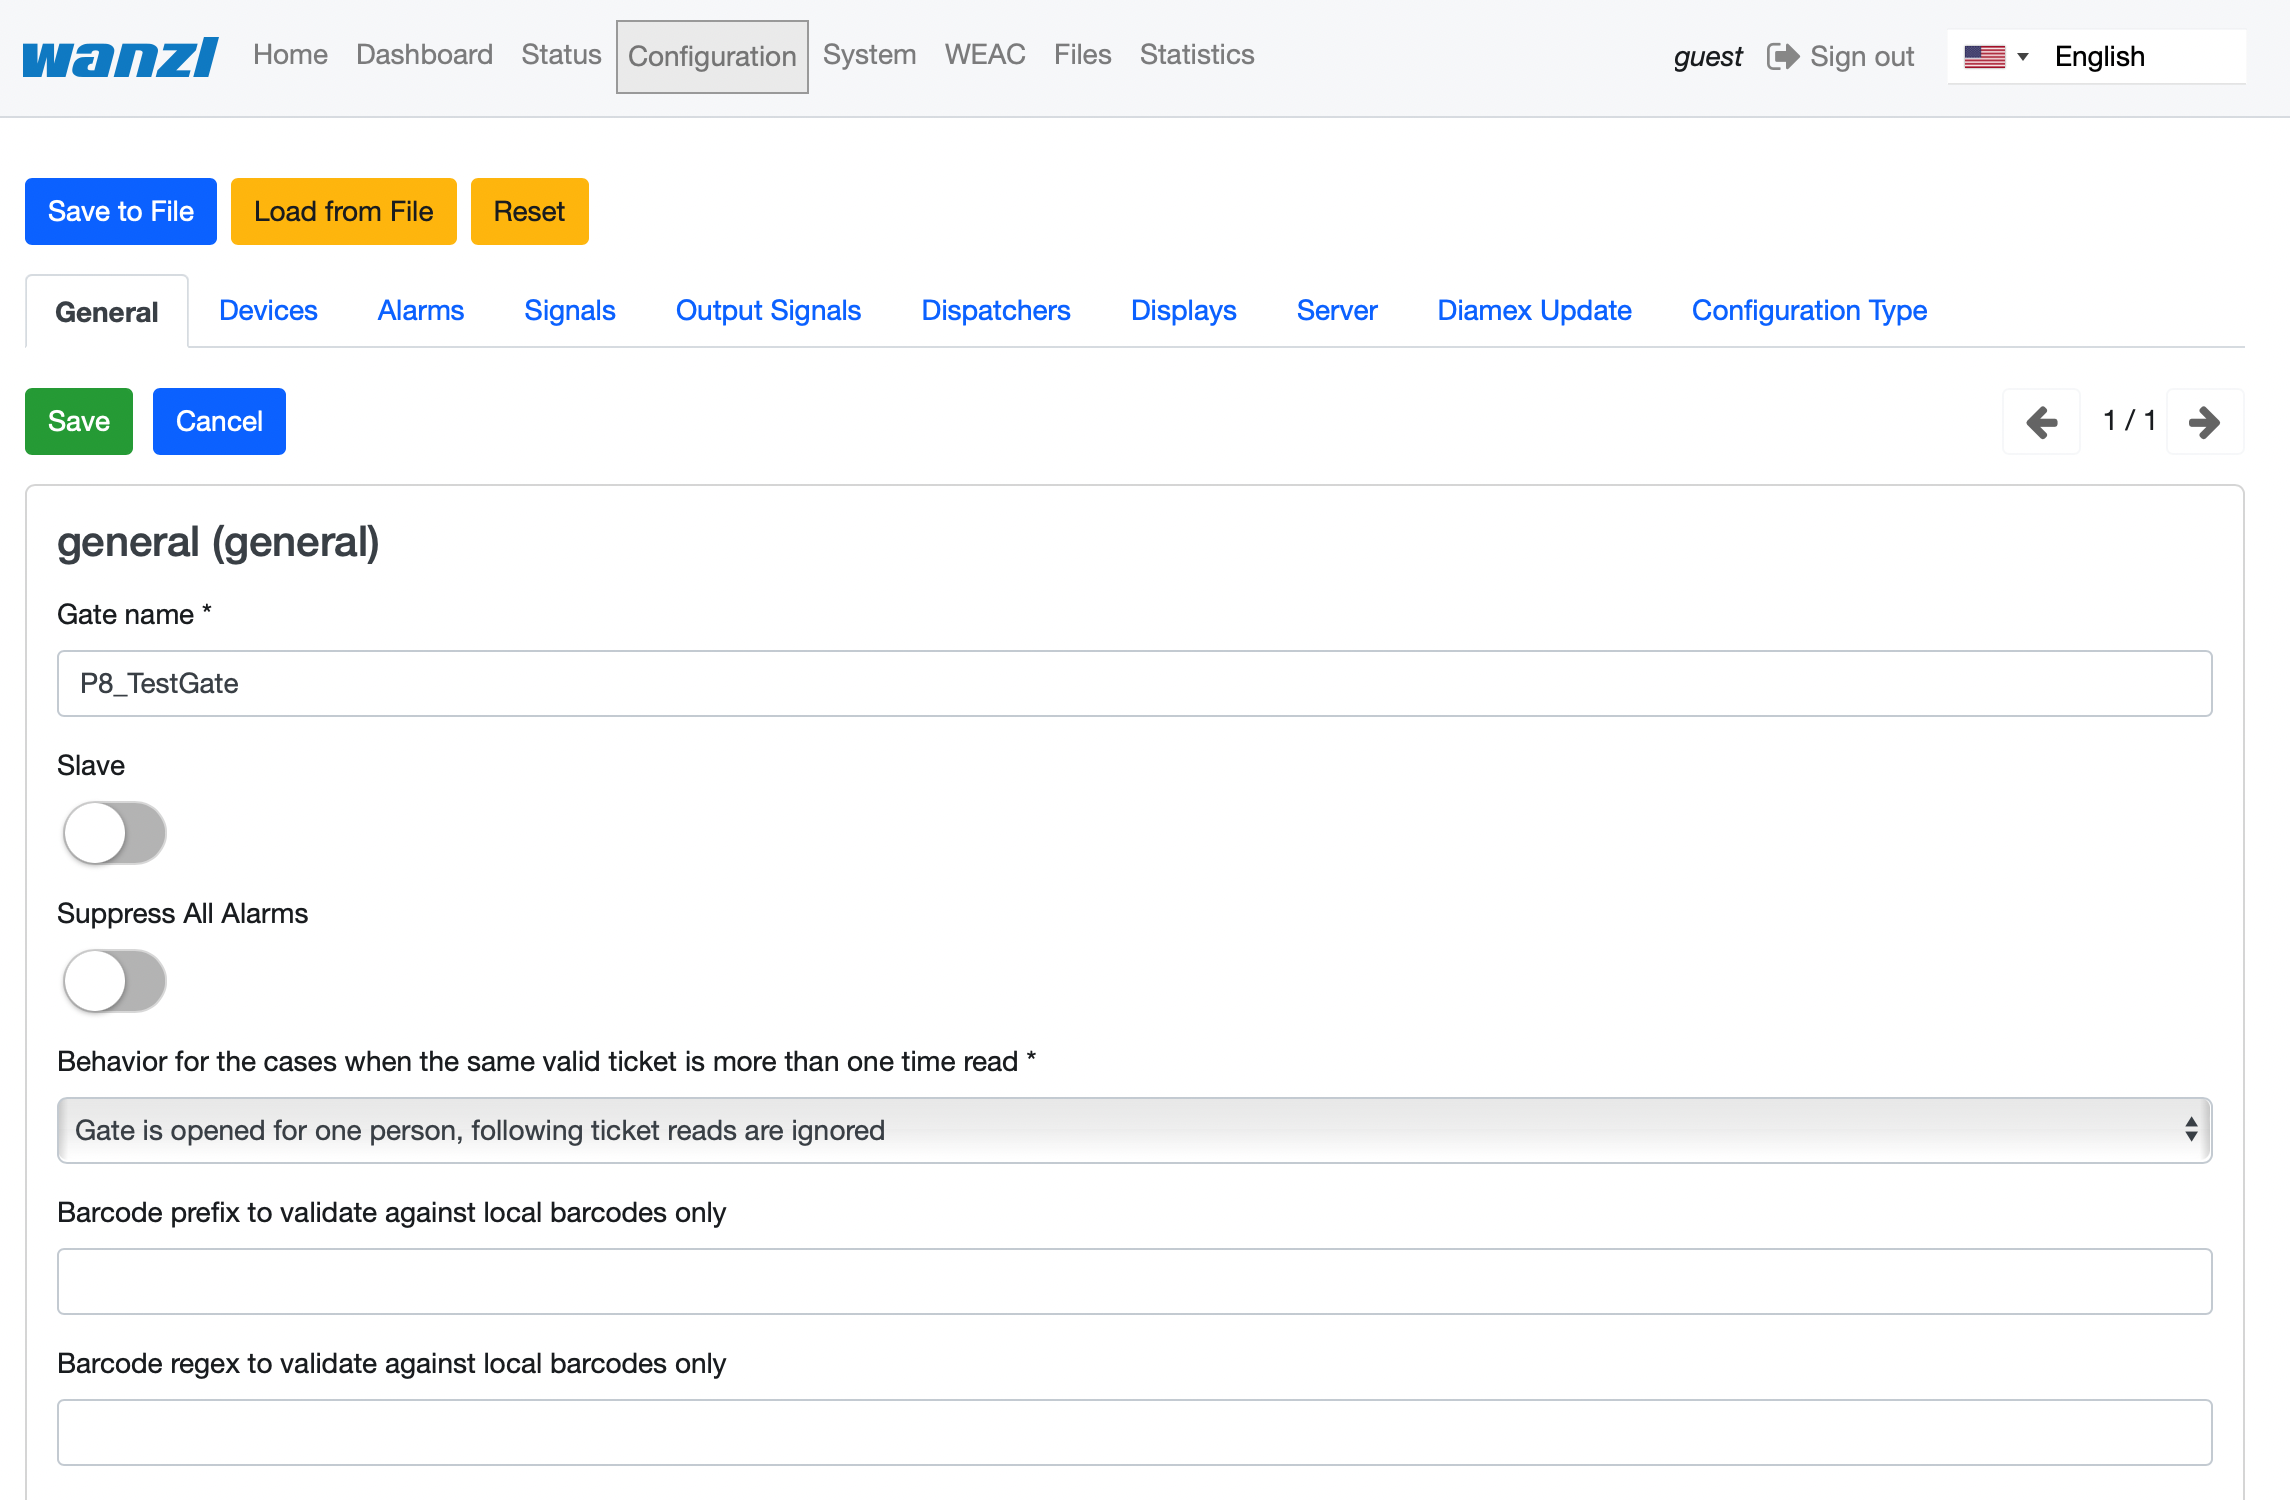Select Configuration in the navigation bar
The height and width of the screenshot is (1500, 2290).
(712, 57)
